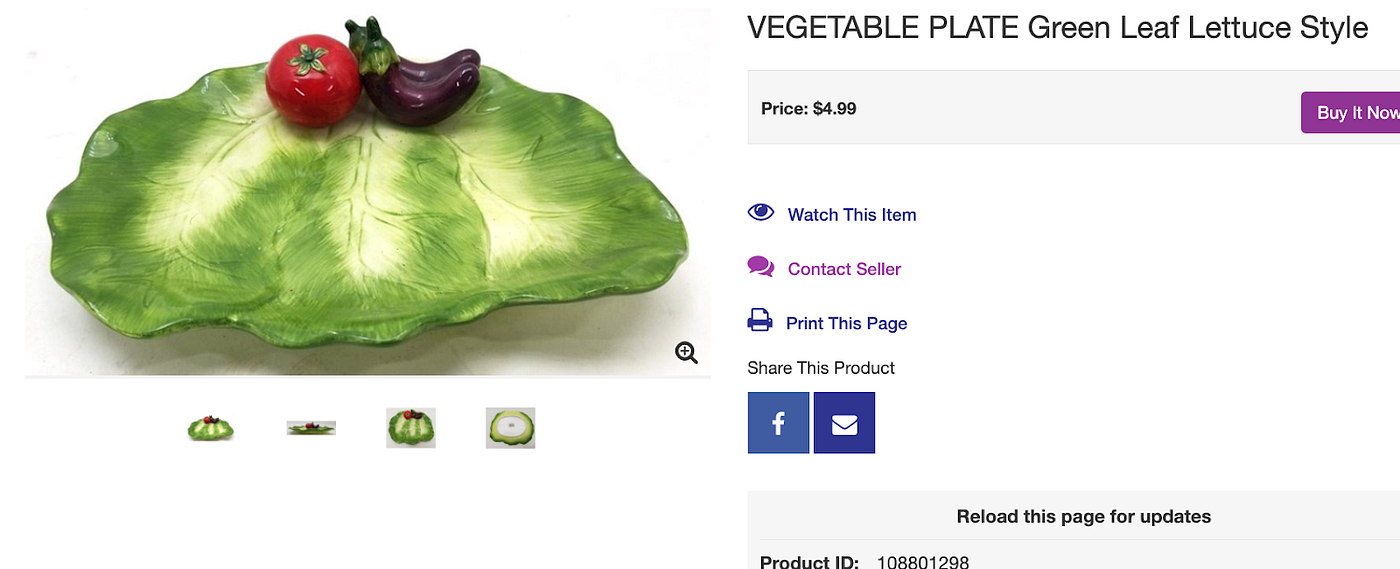Click the $4.99 price text
The width and height of the screenshot is (1400, 569).
pos(834,108)
